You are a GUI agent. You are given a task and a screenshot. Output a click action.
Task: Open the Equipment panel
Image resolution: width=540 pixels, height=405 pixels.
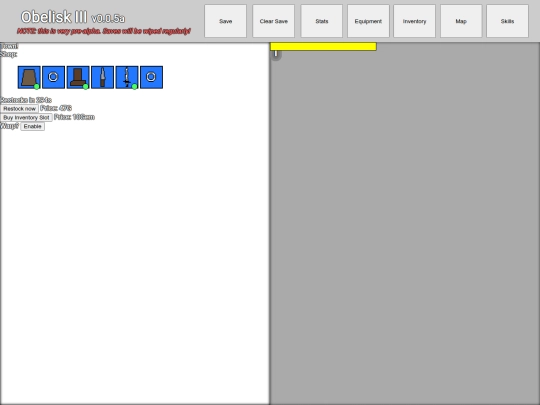coord(368,21)
